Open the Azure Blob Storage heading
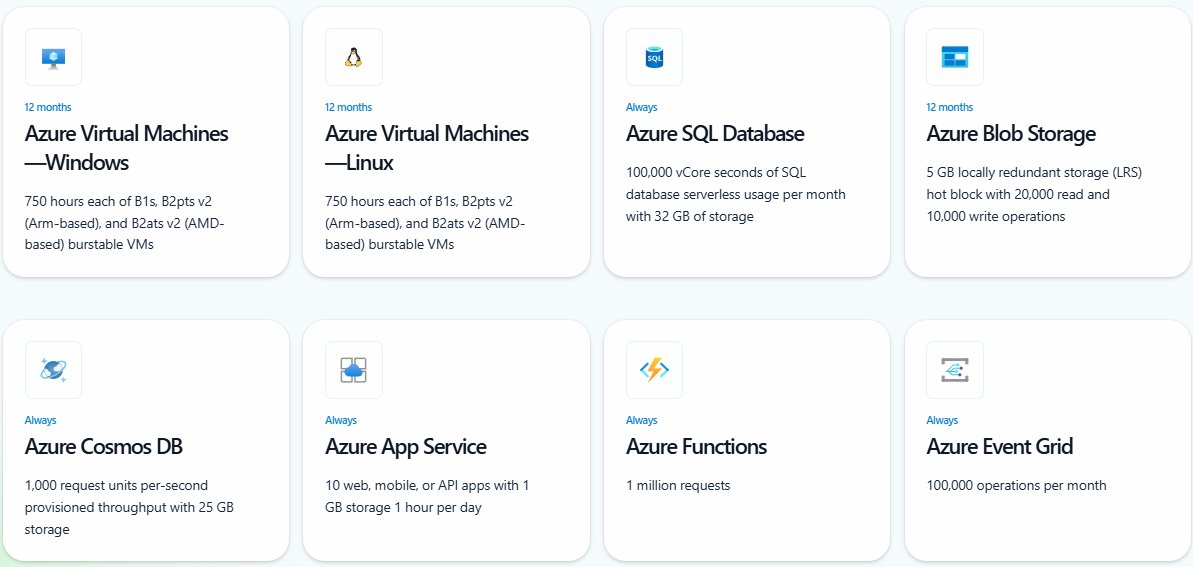Image resolution: width=1193 pixels, height=567 pixels. (x=1011, y=134)
